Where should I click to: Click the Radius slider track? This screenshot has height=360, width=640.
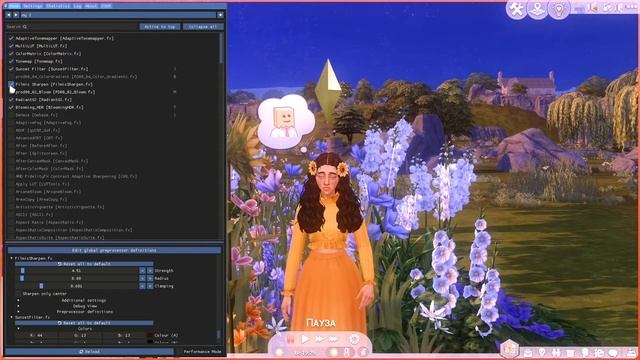[77, 278]
